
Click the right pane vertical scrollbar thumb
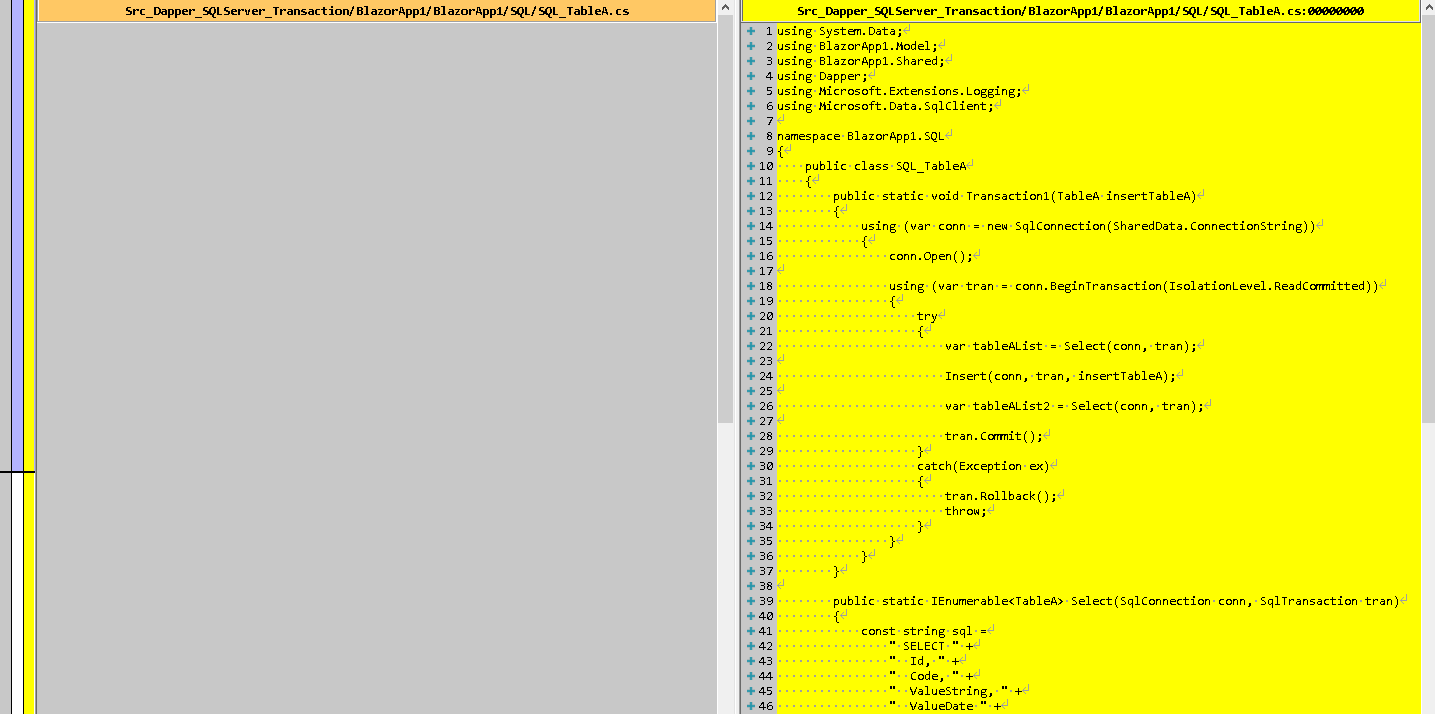[1427, 222]
